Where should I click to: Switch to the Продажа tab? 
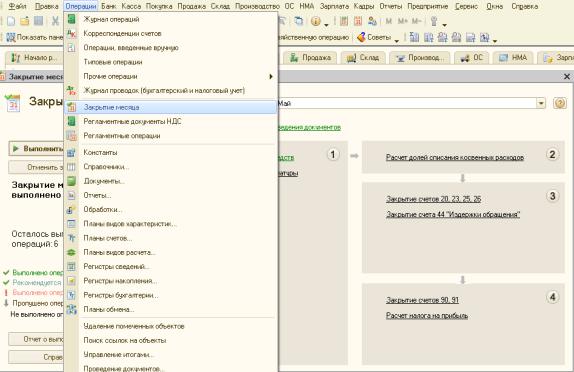click(x=310, y=57)
